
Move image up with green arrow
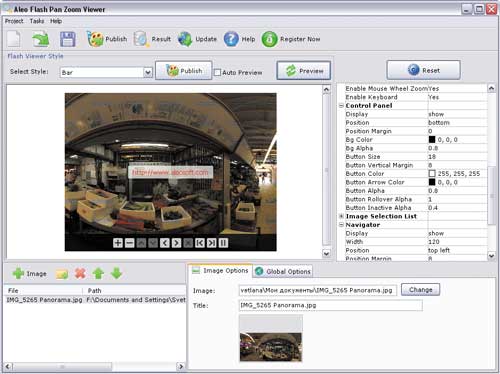pos(98,274)
